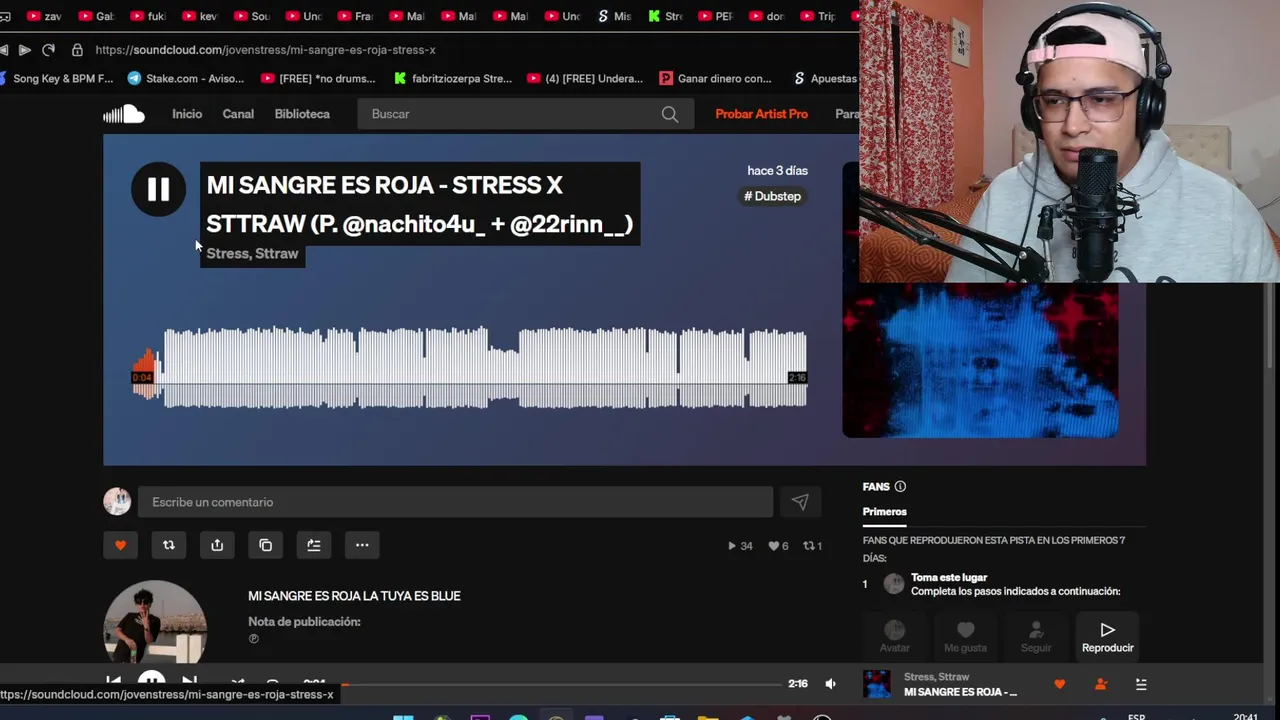Open the Stake.com bookmark

coord(185,78)
